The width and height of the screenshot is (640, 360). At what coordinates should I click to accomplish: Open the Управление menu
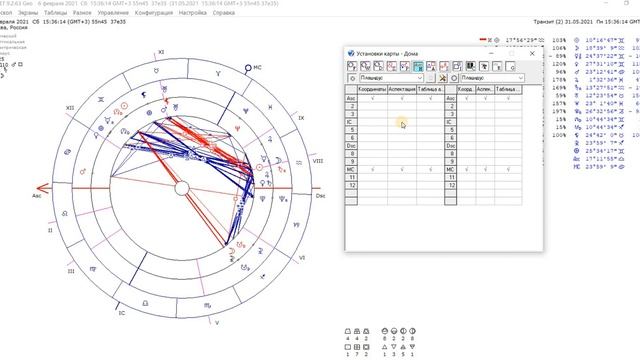(113, 13)
